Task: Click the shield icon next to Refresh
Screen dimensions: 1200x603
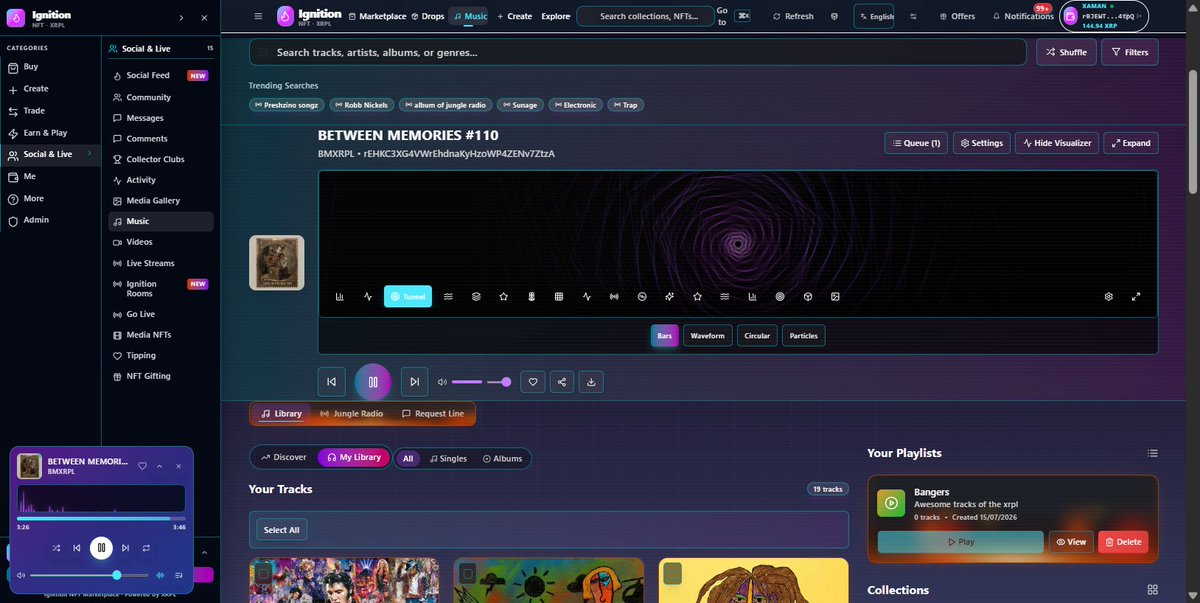Action: pos(836,16)
